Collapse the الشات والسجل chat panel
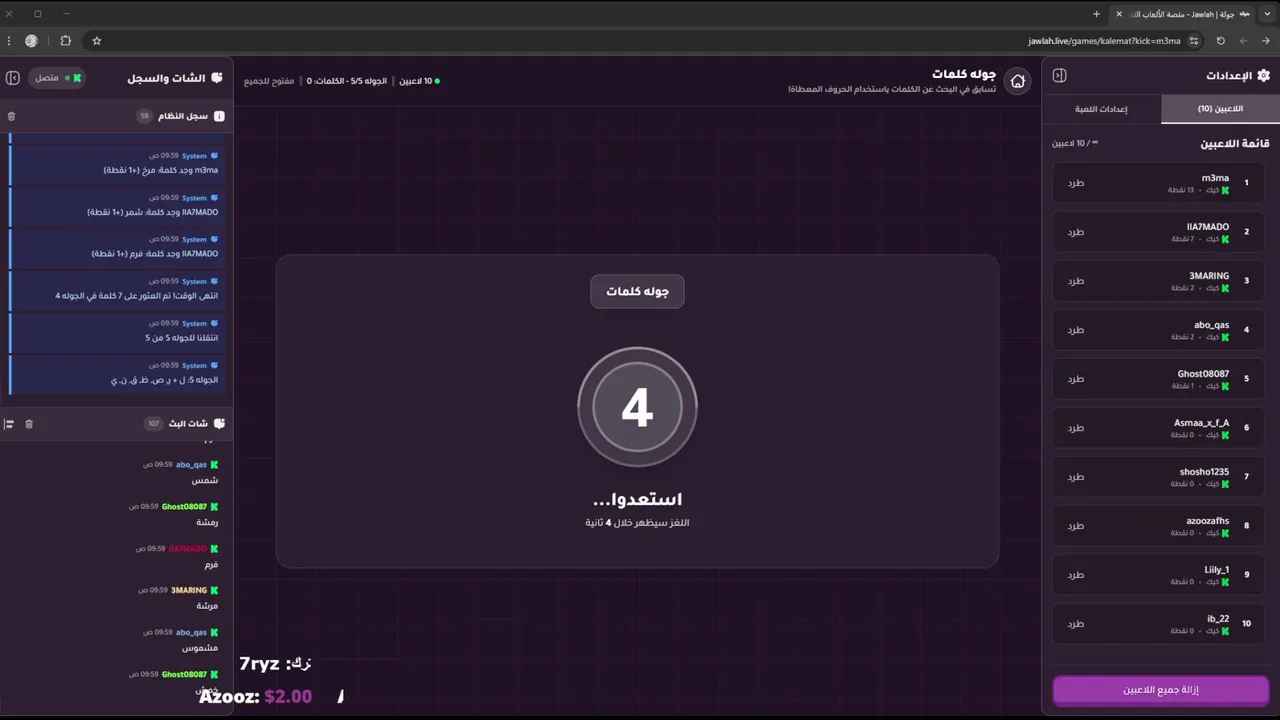The width and height of the screenshot is (1280, 720). [x=14, y=78]
